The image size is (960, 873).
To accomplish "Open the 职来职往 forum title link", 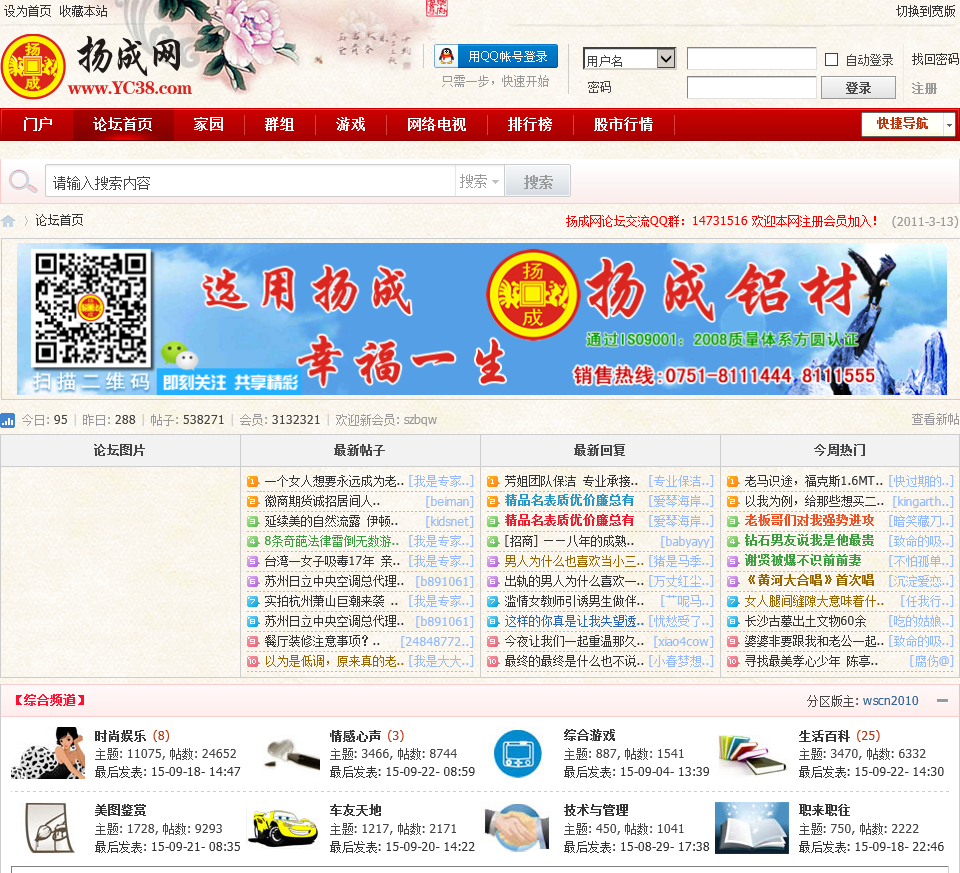I will (824, 811).
